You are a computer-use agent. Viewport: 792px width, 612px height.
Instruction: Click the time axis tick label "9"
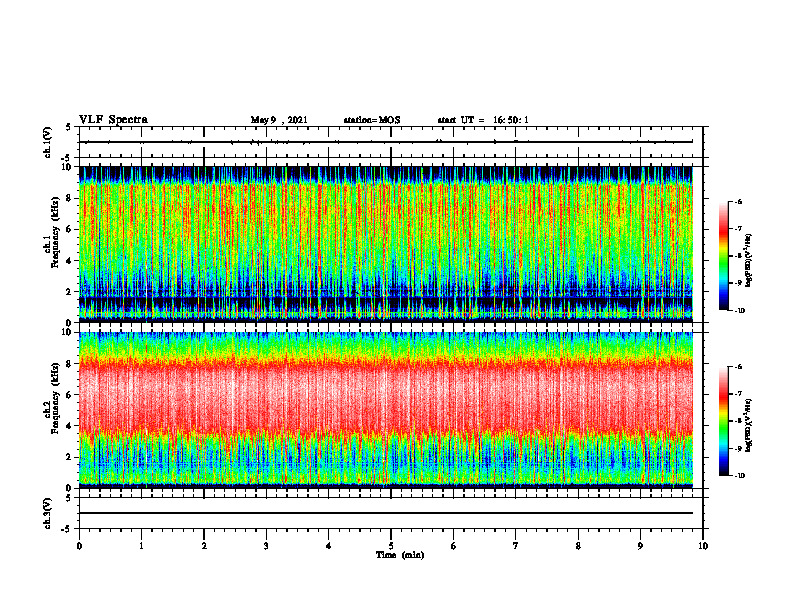coord(640,546)
